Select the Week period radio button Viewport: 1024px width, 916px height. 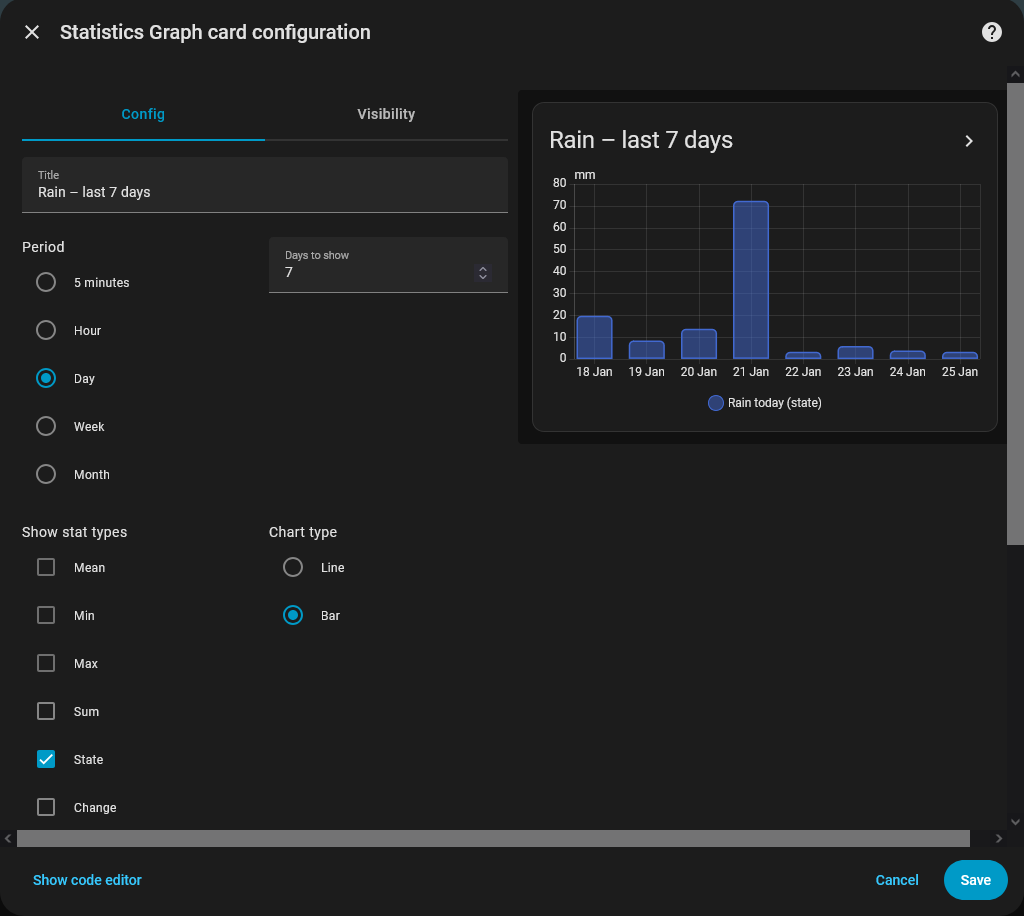point(46,427)
